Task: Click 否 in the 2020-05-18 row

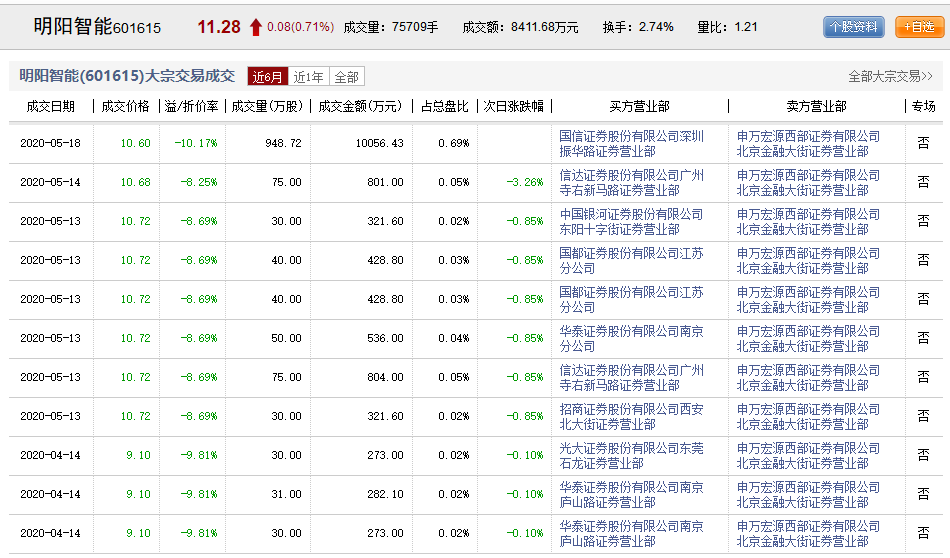Action: tap(923, 144)
